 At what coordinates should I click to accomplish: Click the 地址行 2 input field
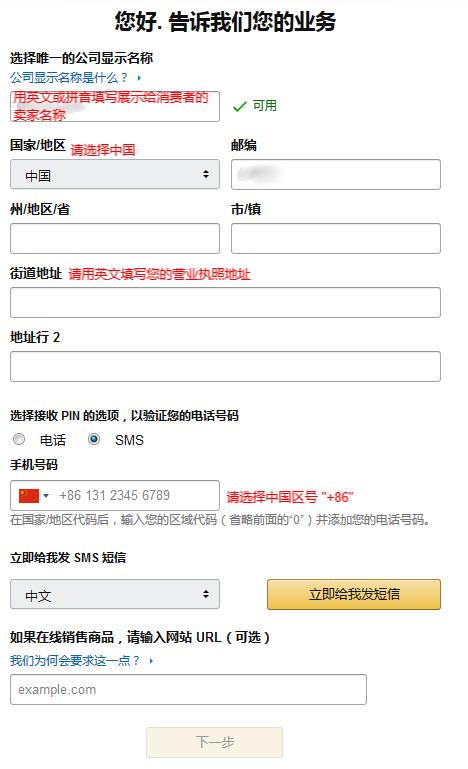coord(225,366)
